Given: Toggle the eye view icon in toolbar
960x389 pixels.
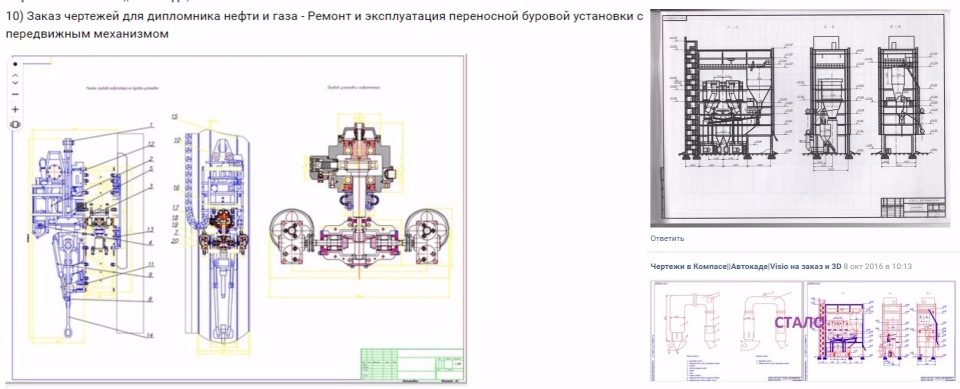Looking at the screenshot, I should pos(15,124).
